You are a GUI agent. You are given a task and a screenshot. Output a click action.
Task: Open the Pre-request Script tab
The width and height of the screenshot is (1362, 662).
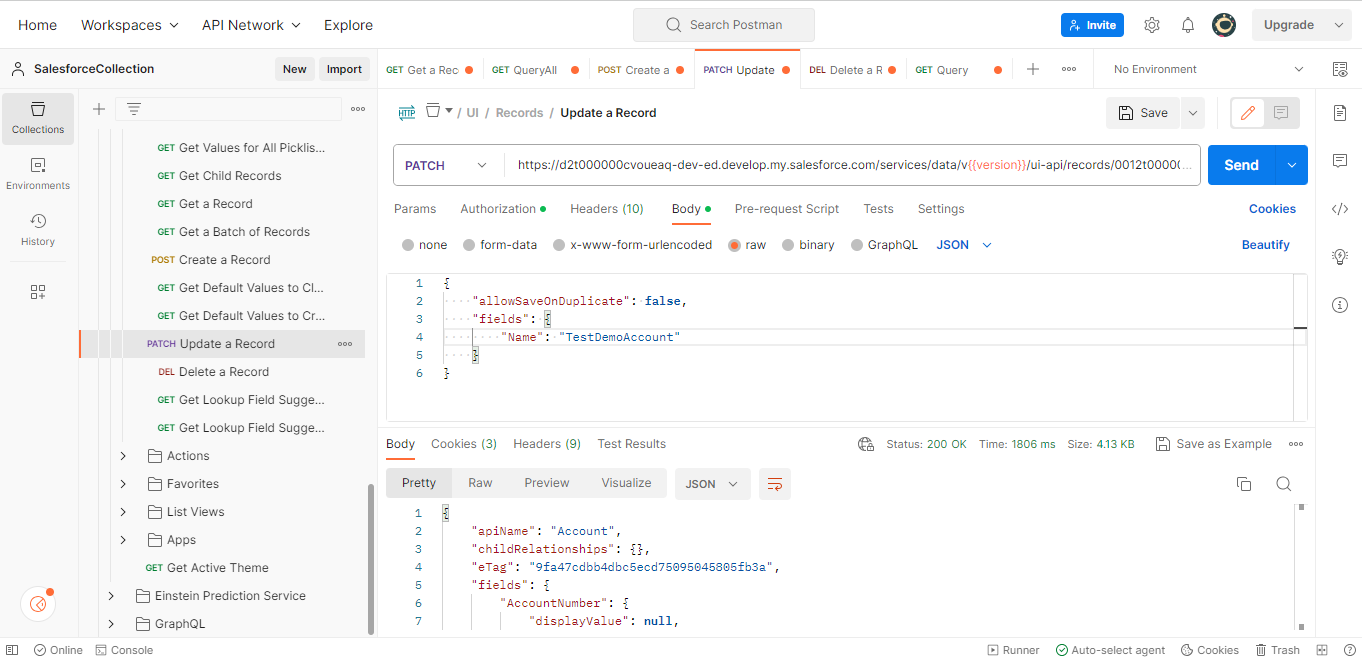pyautogui.click(x=787, y=209)
